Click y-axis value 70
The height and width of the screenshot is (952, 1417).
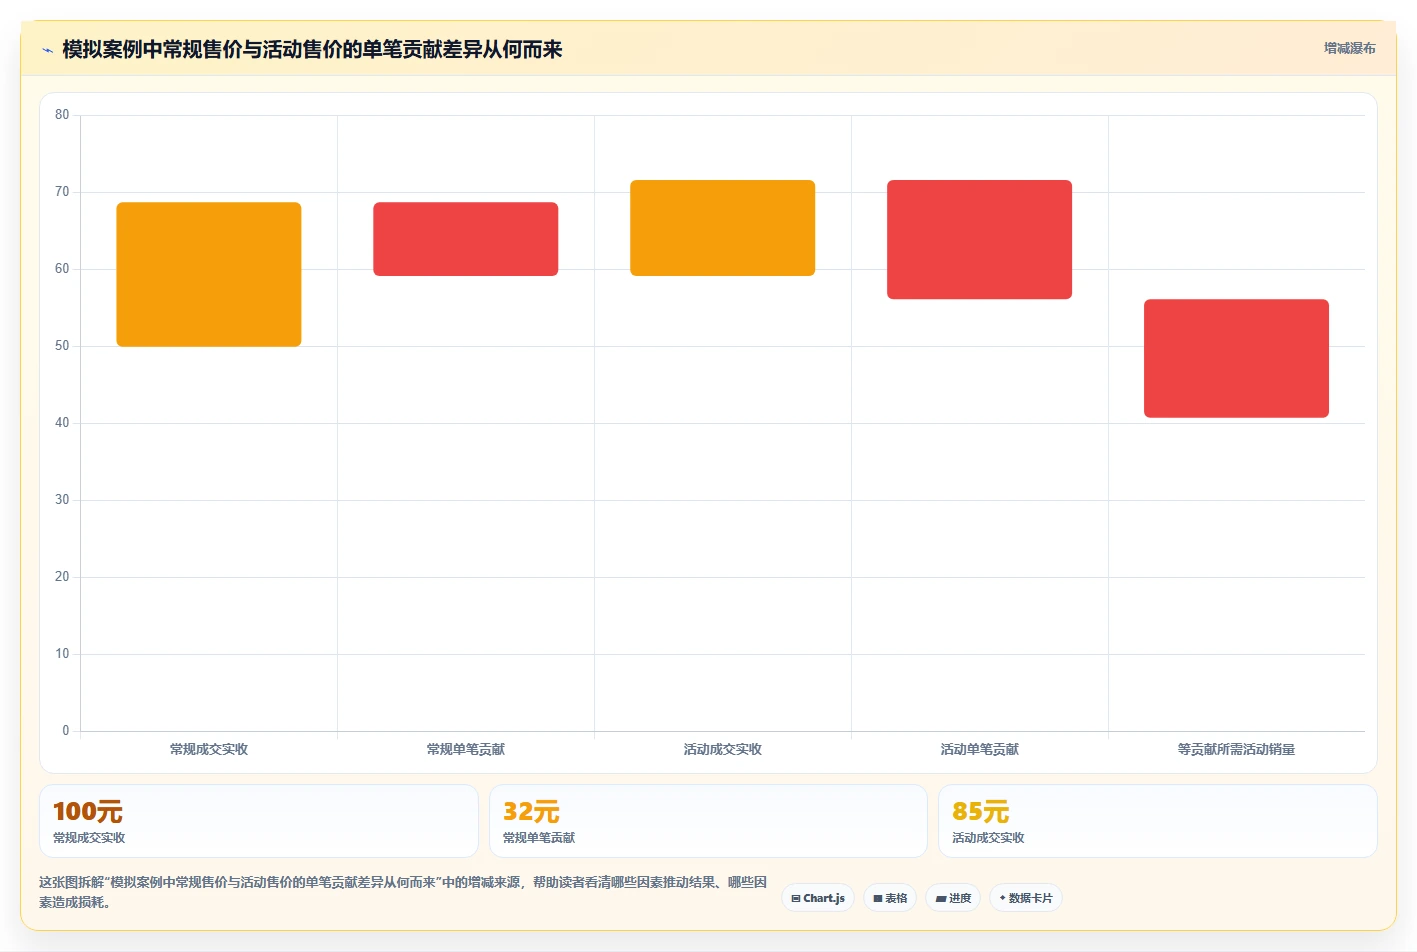point(62,192)
